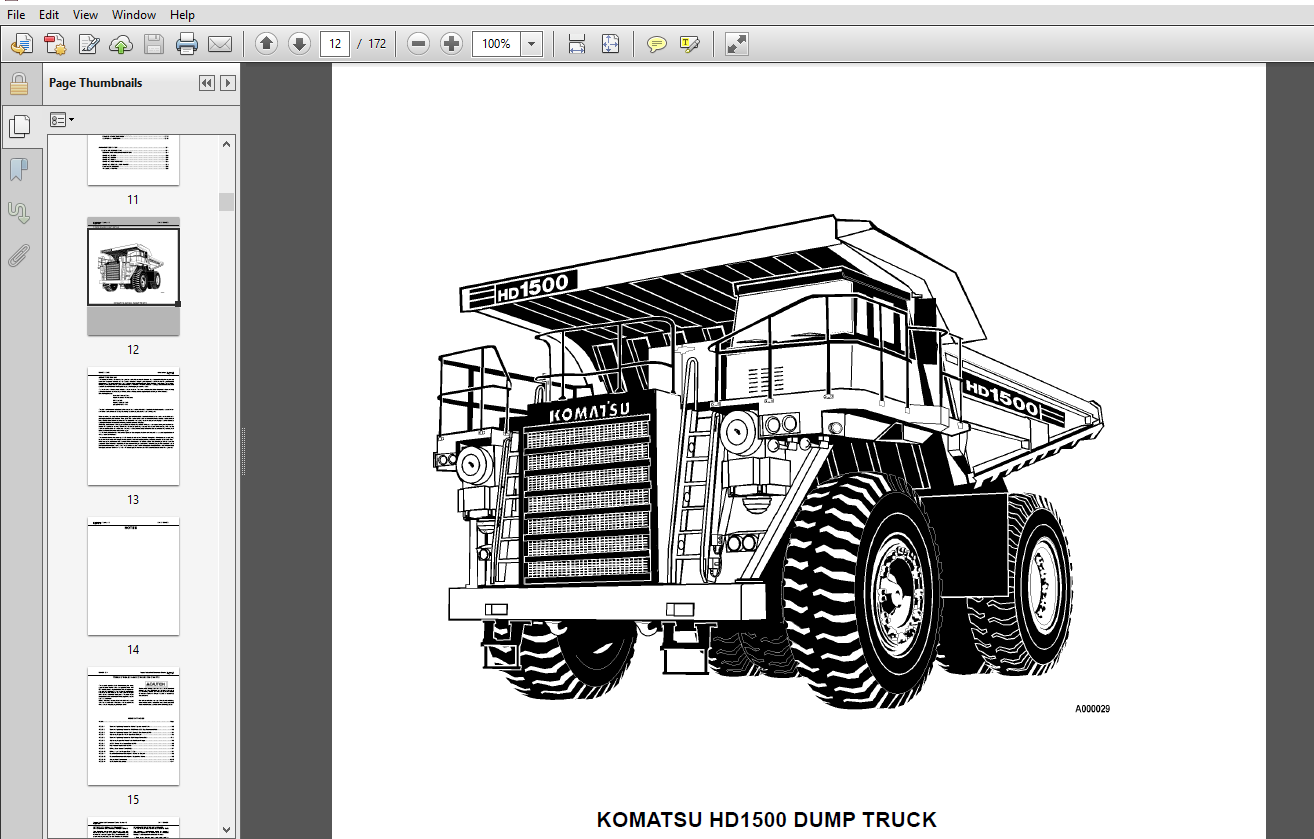Viewport: 1314px width, 839px height.
Task: Click the 'KOMATSU HD1500 DUMP TRUCK' caption
Action: point(767,820)
